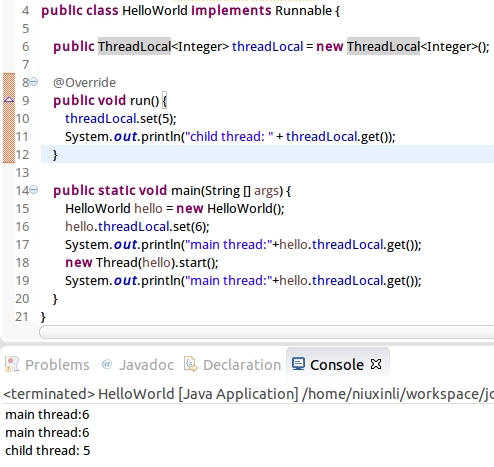Place cursor on threadLocal.set(5) line
This screenshot has width=494, height=467.
tap(121, 119)
